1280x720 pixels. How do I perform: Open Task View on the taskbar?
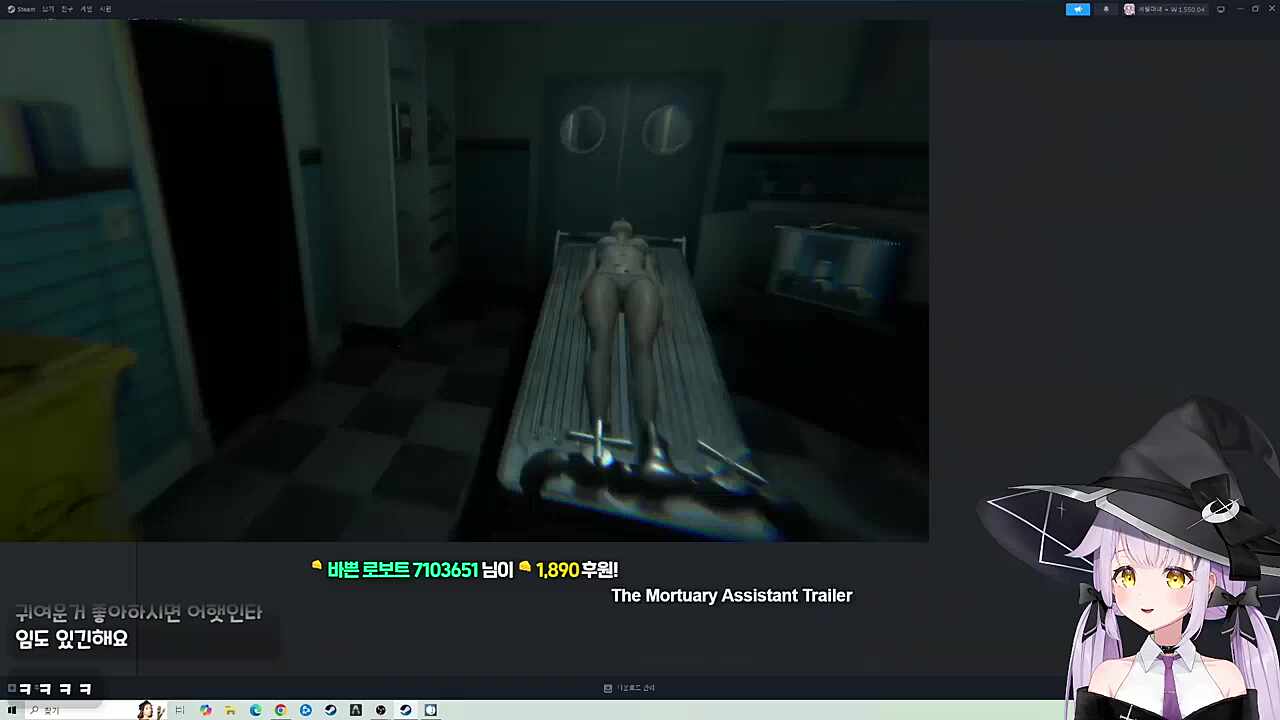click(x=180, y=710)
